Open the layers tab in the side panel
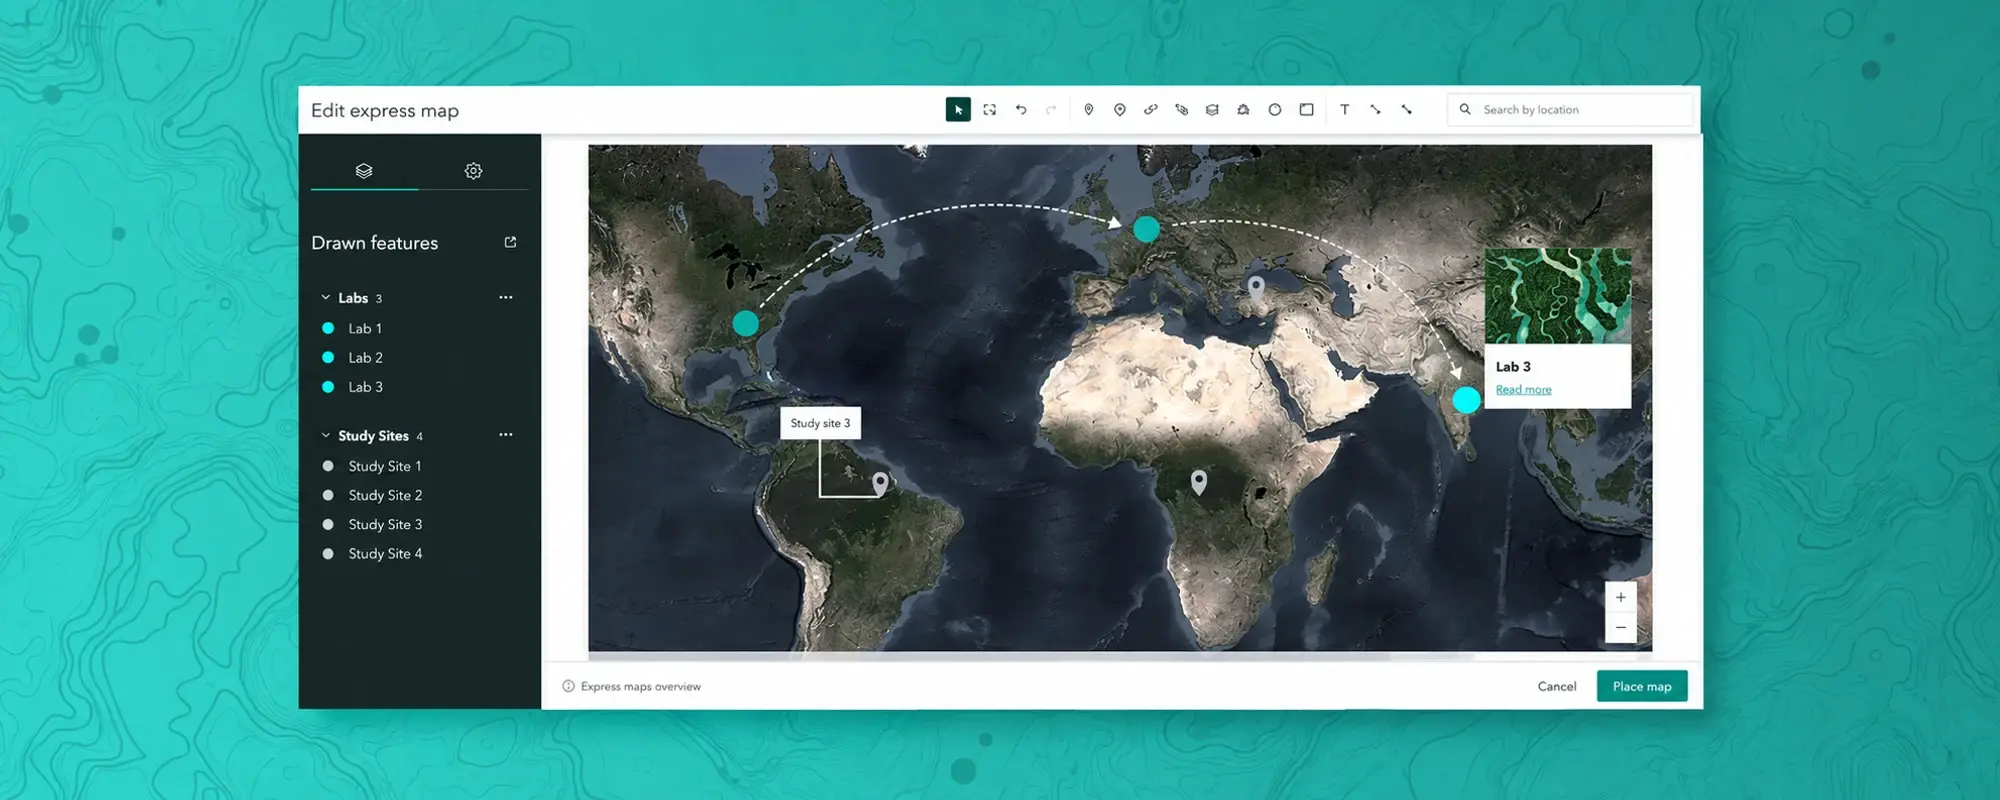Image resolution: width=2000 pixels, height=800 pixels. (364, 171)
